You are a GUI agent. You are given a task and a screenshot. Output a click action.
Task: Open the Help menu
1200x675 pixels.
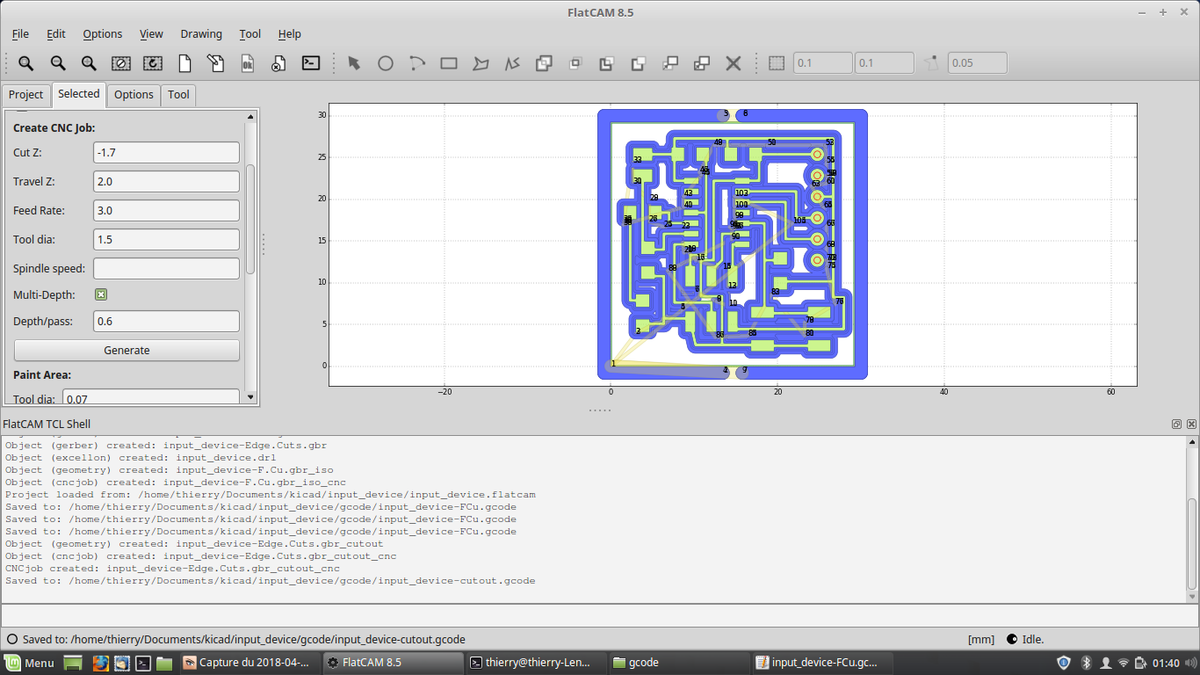289,34
